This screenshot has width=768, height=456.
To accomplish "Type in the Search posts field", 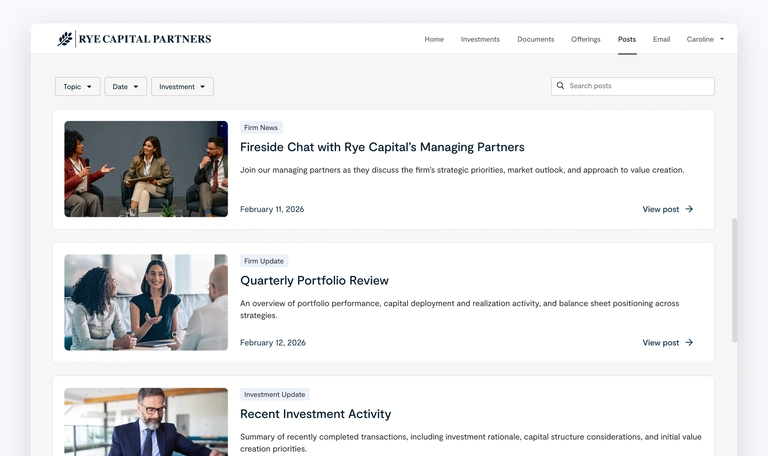I will tap(638, 86).
